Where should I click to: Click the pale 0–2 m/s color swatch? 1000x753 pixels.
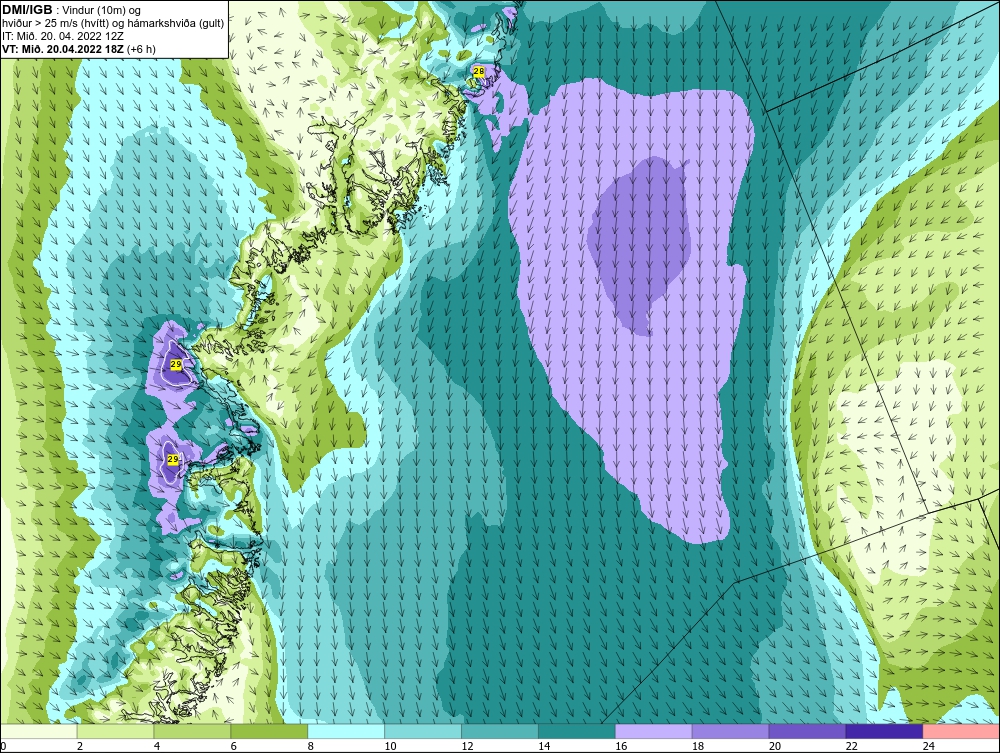click(x=39, y=731)
